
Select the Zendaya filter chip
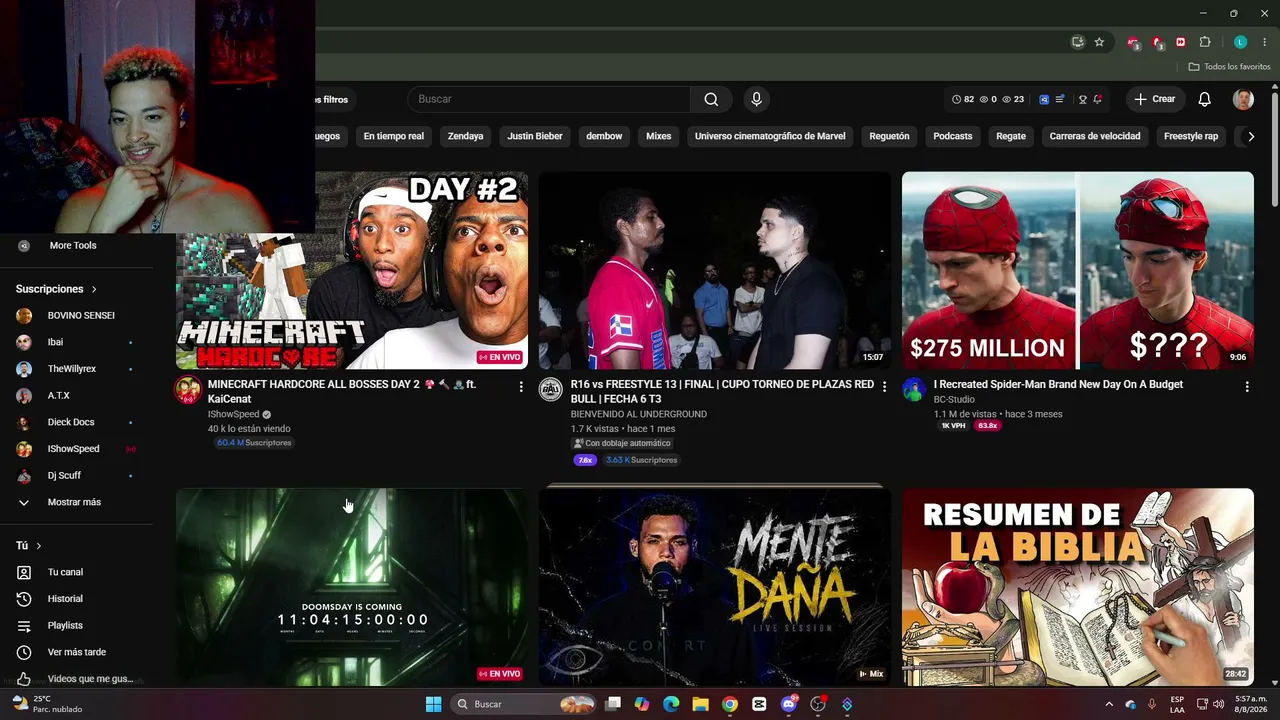point(465,136)
